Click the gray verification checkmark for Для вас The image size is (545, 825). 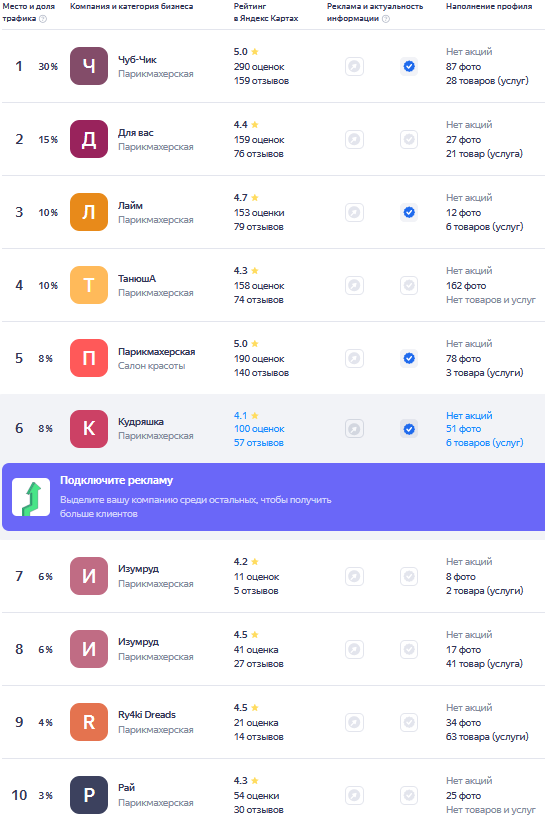[409, 139]
